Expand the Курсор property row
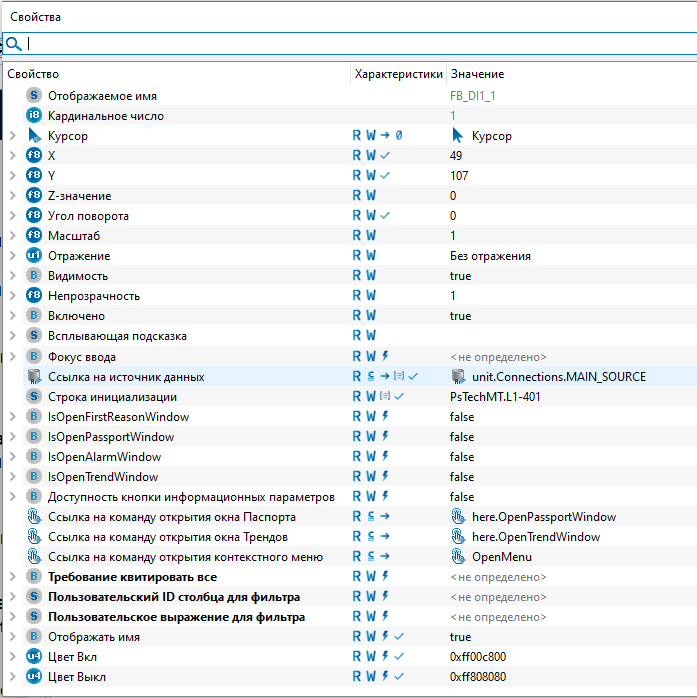The width and height of the screenshot is (697, 698). pos(12,136)
